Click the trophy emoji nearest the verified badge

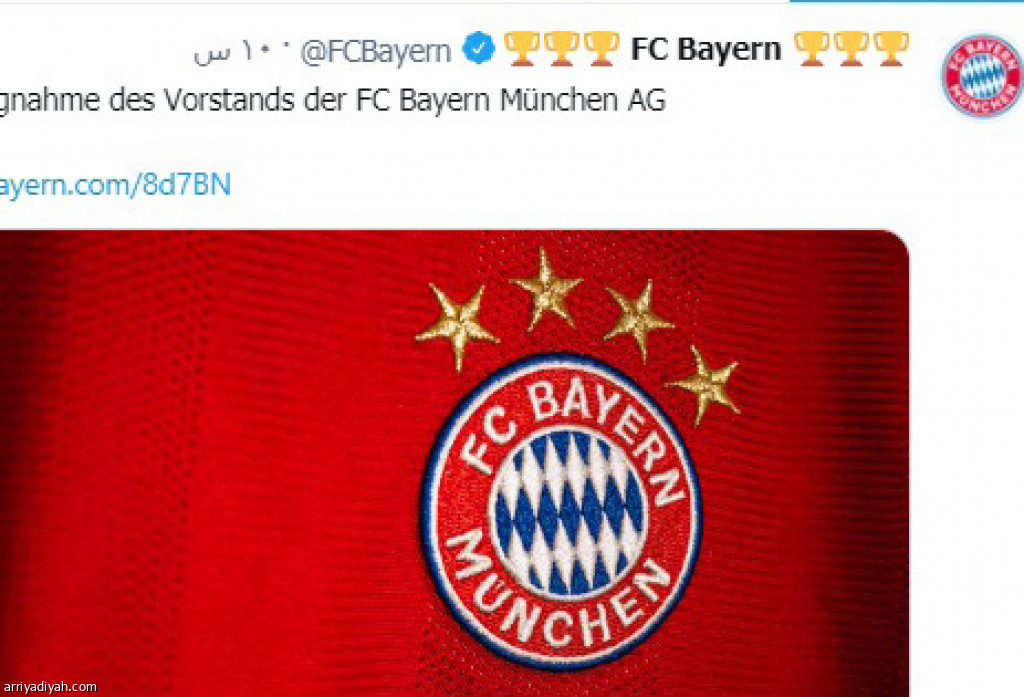(x=522, y=49)
